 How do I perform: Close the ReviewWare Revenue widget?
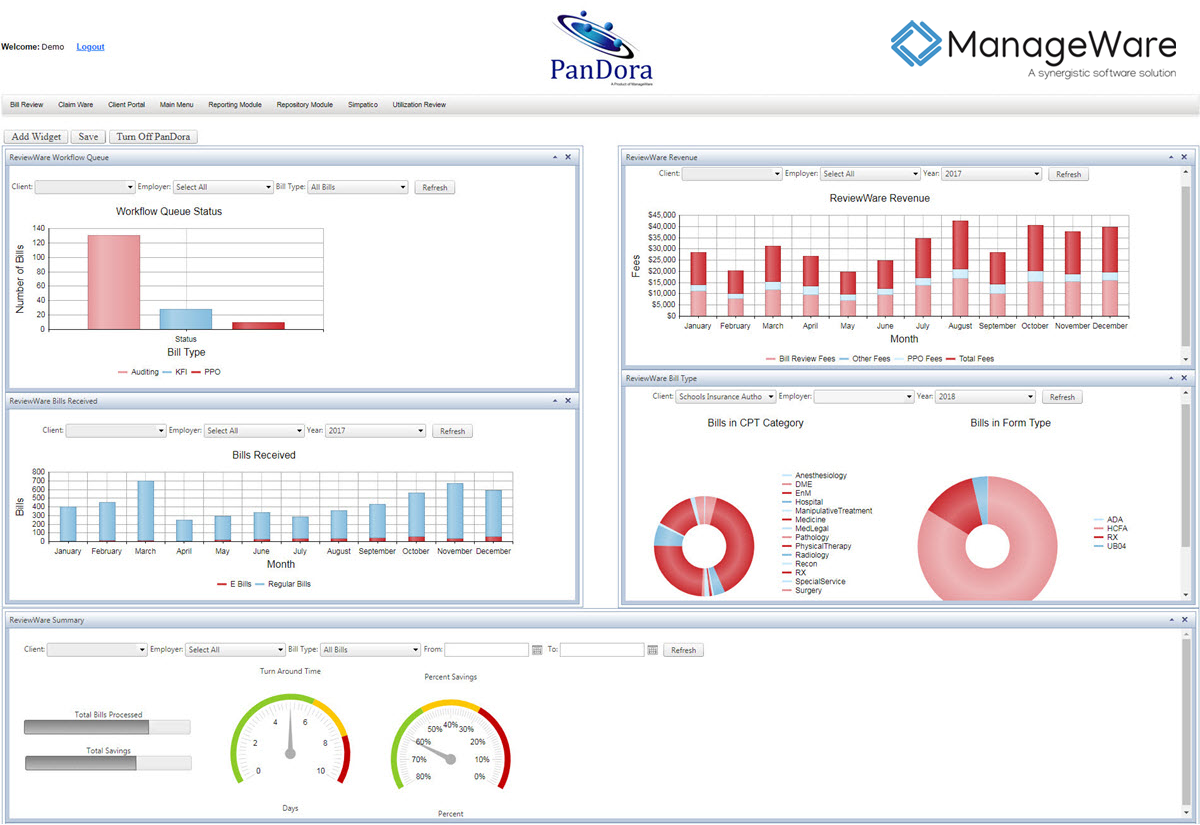(1184, 157)
